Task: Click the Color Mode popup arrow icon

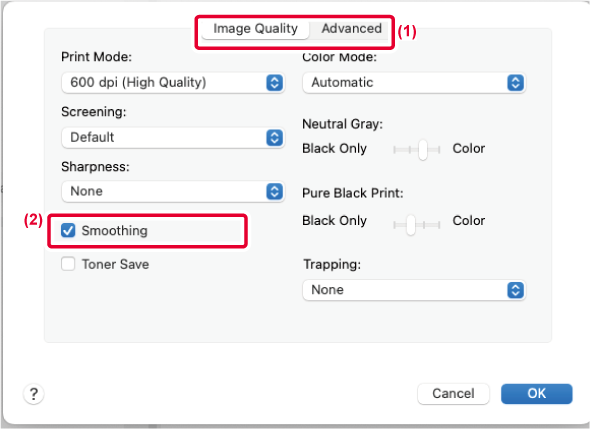Action: click(x=515, y=82)
